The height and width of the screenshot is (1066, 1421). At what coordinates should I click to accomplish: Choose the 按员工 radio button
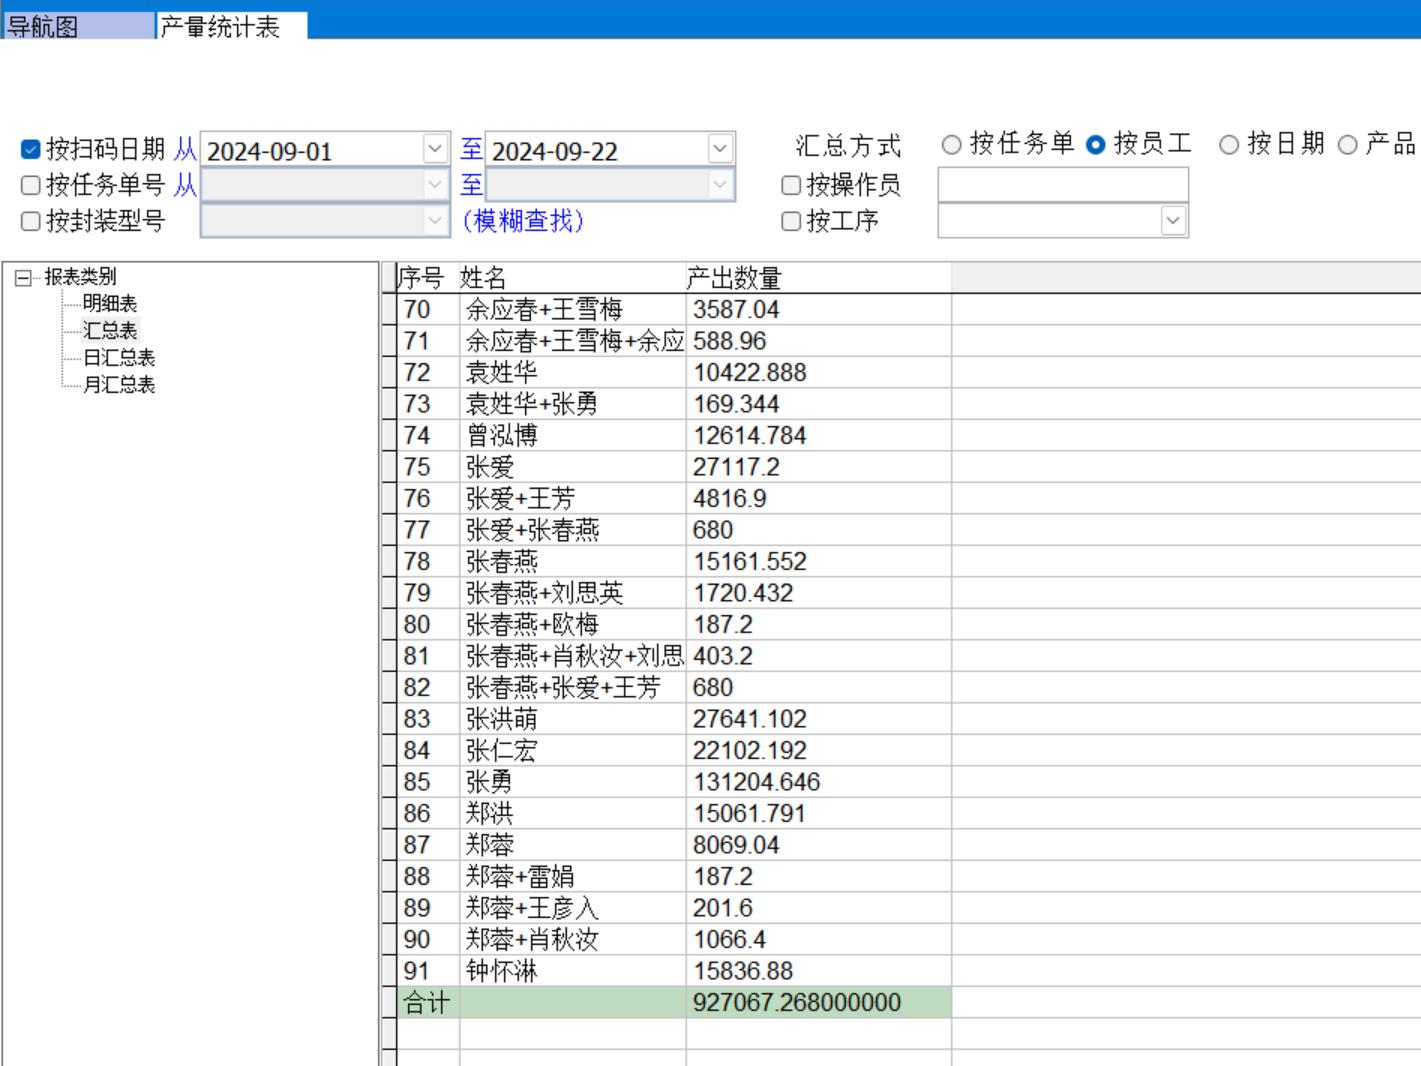1096,145
